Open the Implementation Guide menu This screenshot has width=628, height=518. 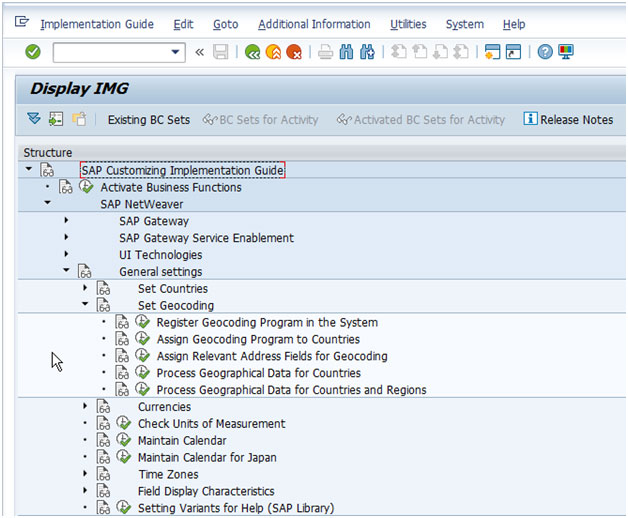click(97, 24)
